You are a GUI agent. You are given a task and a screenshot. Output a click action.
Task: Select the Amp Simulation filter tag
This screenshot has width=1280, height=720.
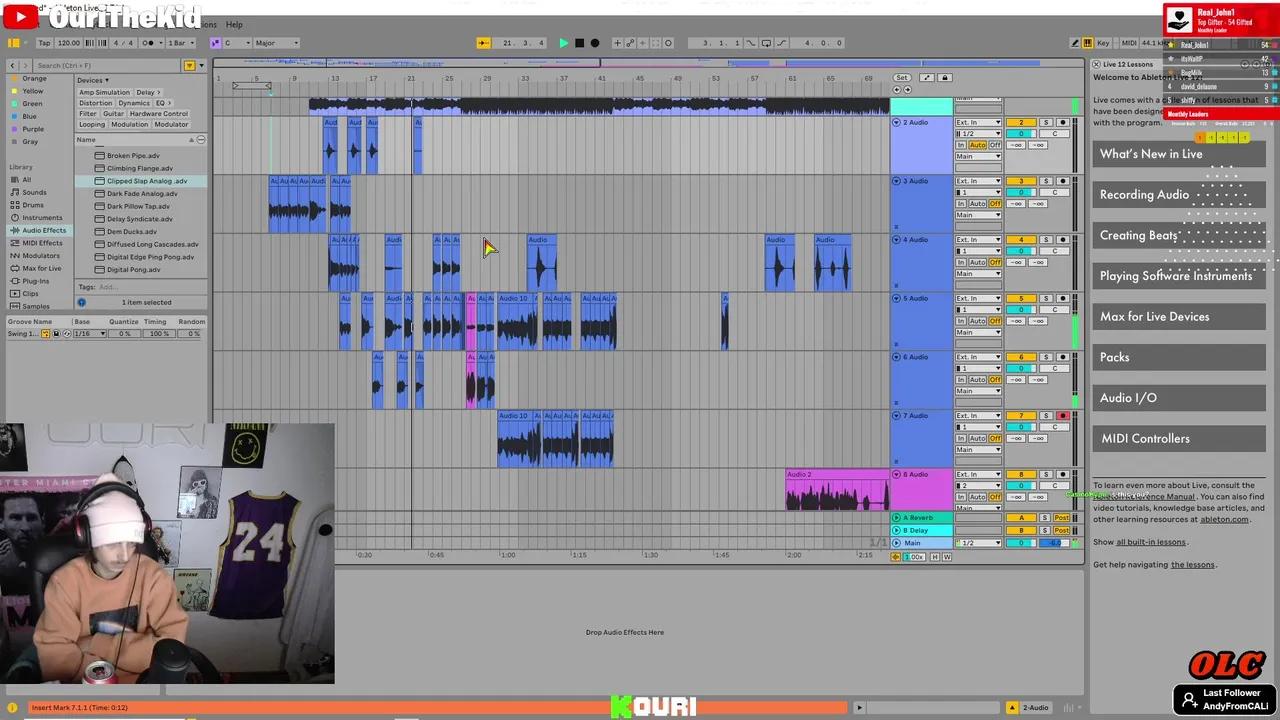tap(104, 92)
